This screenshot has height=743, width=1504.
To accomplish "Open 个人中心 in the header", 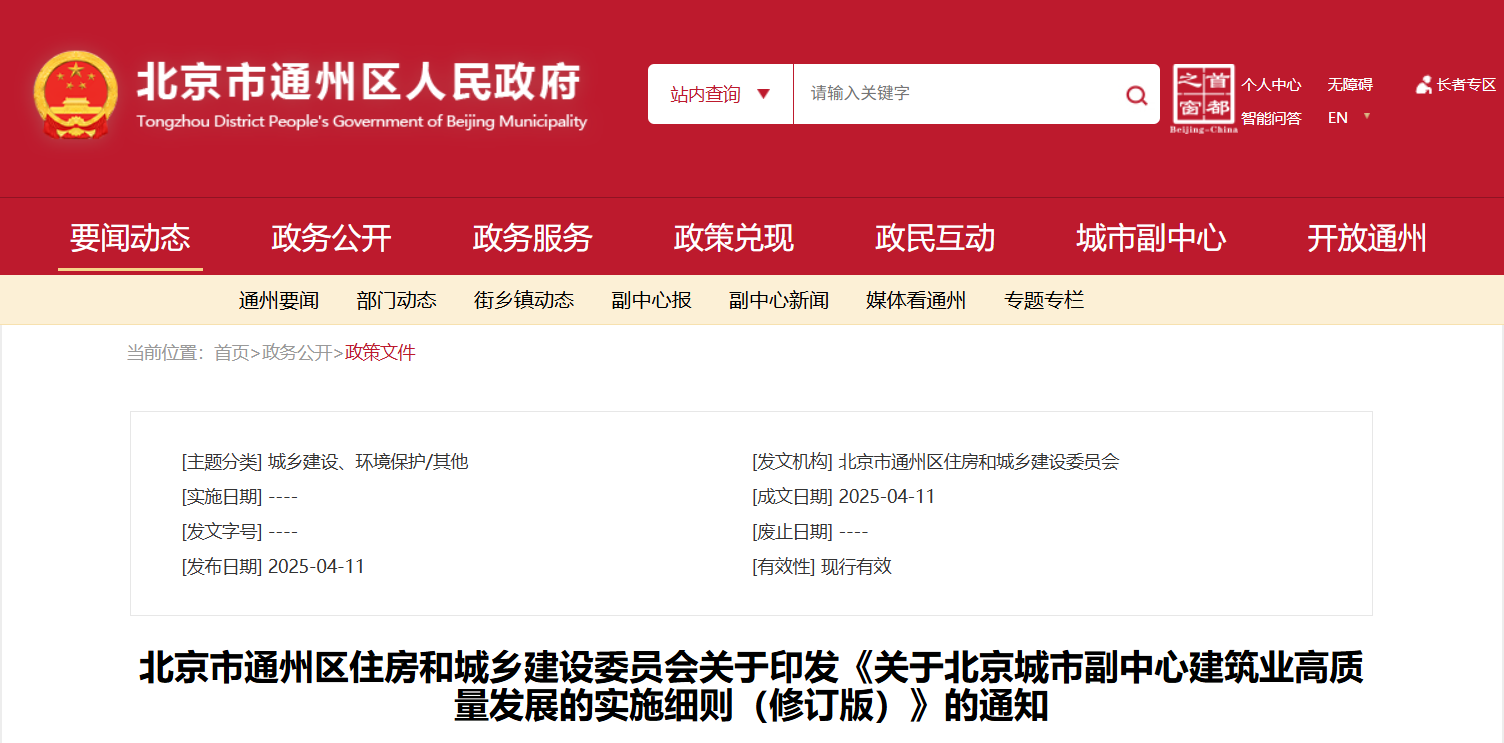I will (x=1271, y=85).
